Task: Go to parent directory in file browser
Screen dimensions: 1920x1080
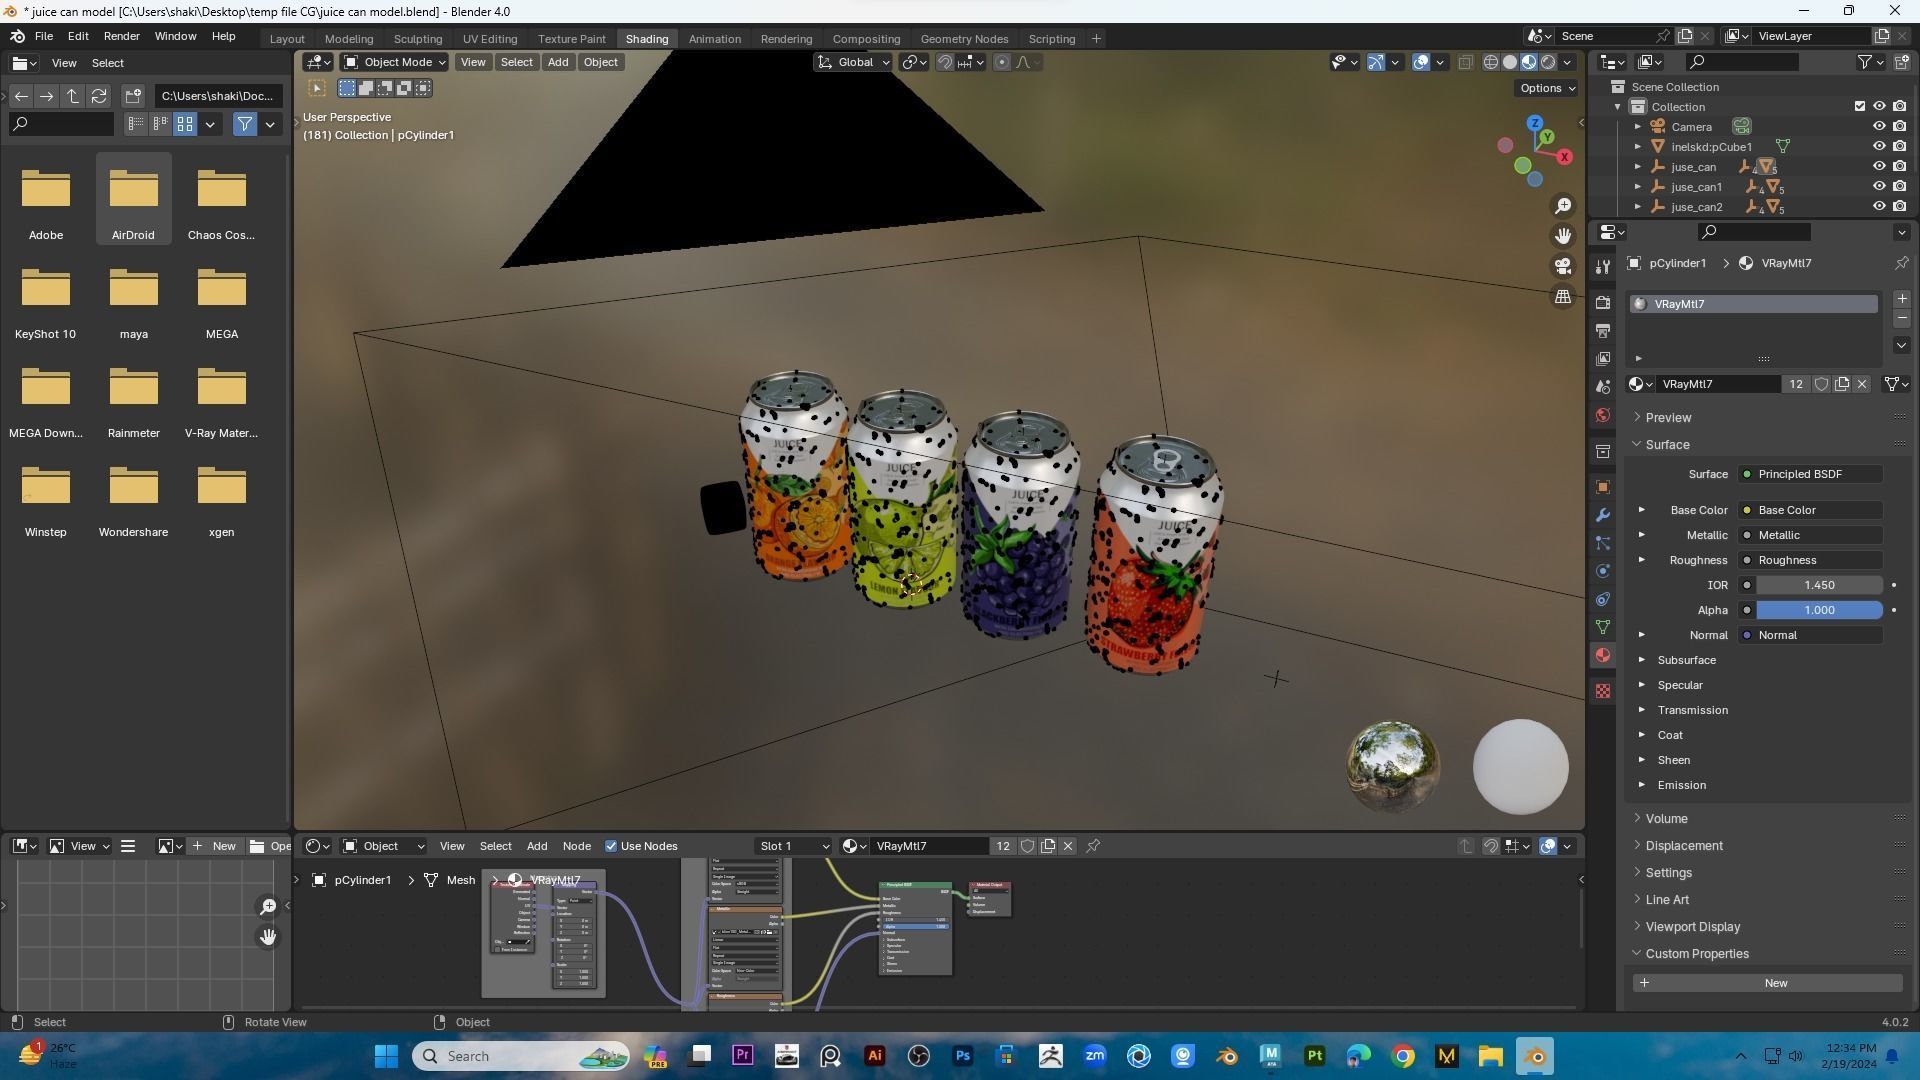Action: (x=73, y=96)
